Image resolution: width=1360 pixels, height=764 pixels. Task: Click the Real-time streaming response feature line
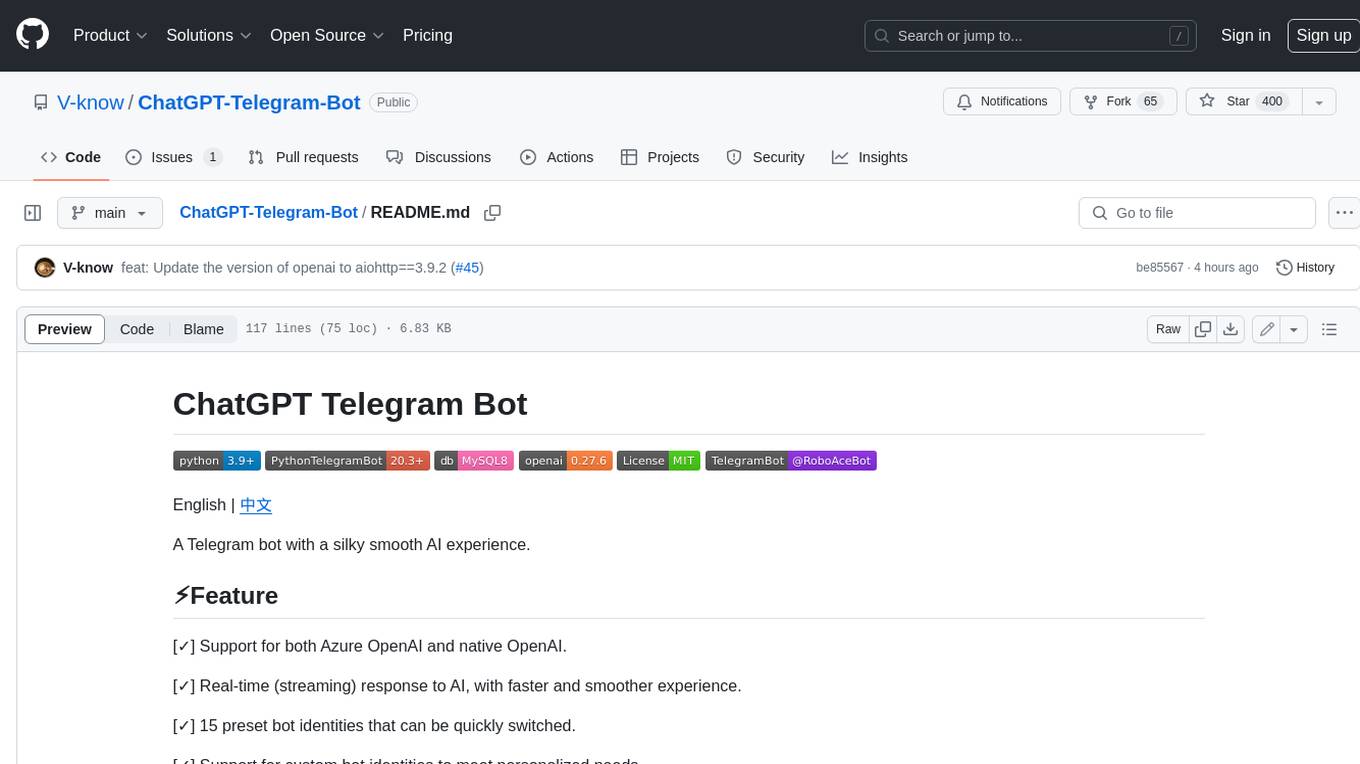[x=457, y=686]
